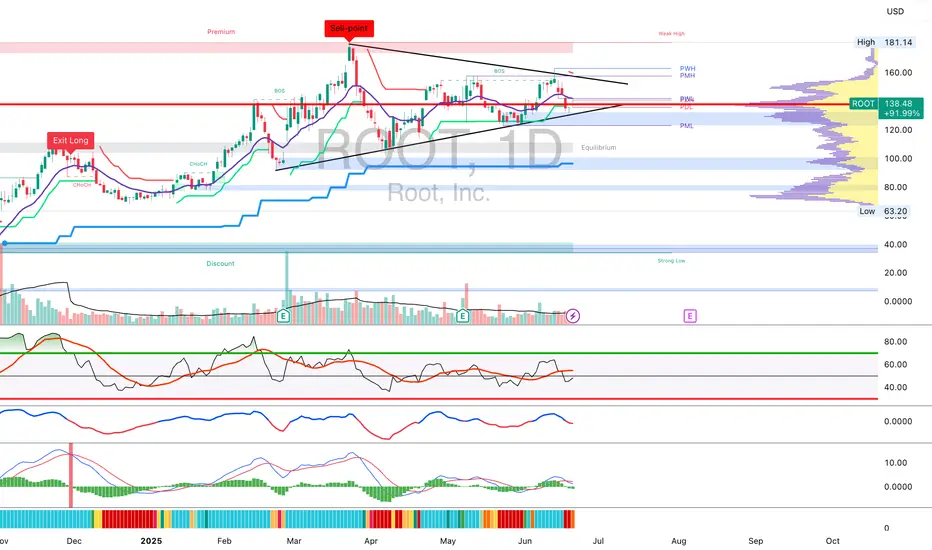This screenshot has width=932, height=550.
Task: Click the May label on time axis
Action: click(448, 541)
